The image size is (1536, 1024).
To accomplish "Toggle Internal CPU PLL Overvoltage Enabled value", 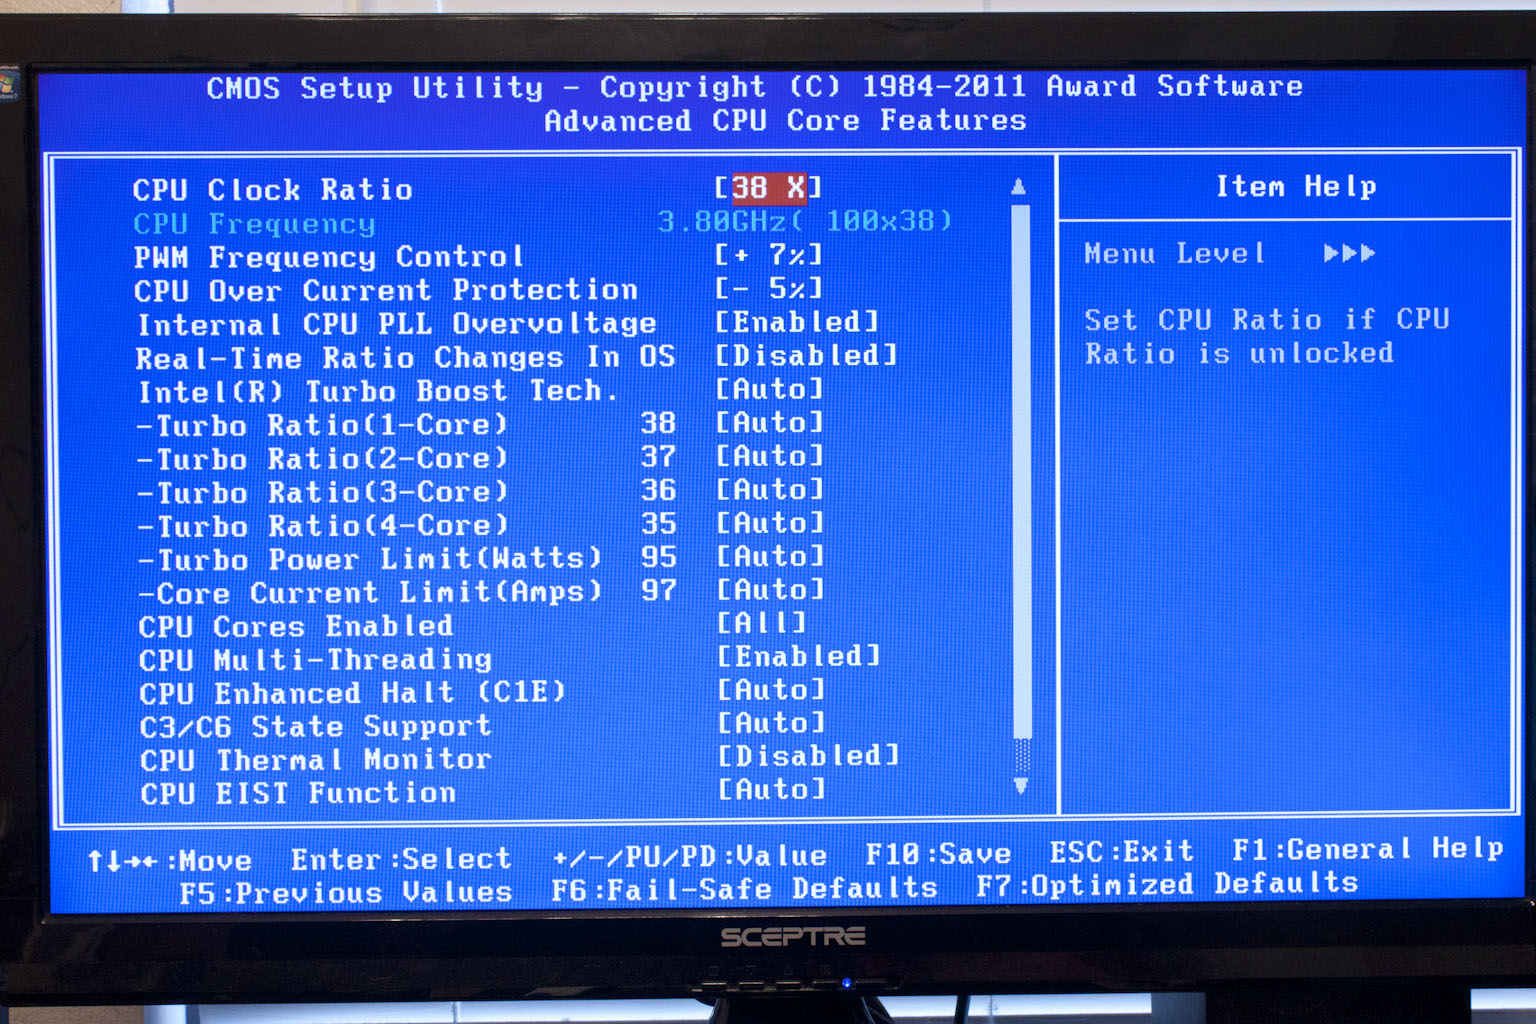I will 797,322.
